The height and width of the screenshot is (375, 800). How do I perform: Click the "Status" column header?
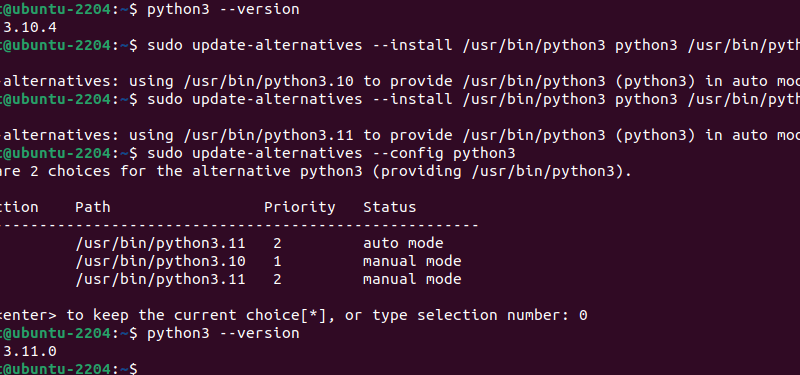[x=390, y=207]
